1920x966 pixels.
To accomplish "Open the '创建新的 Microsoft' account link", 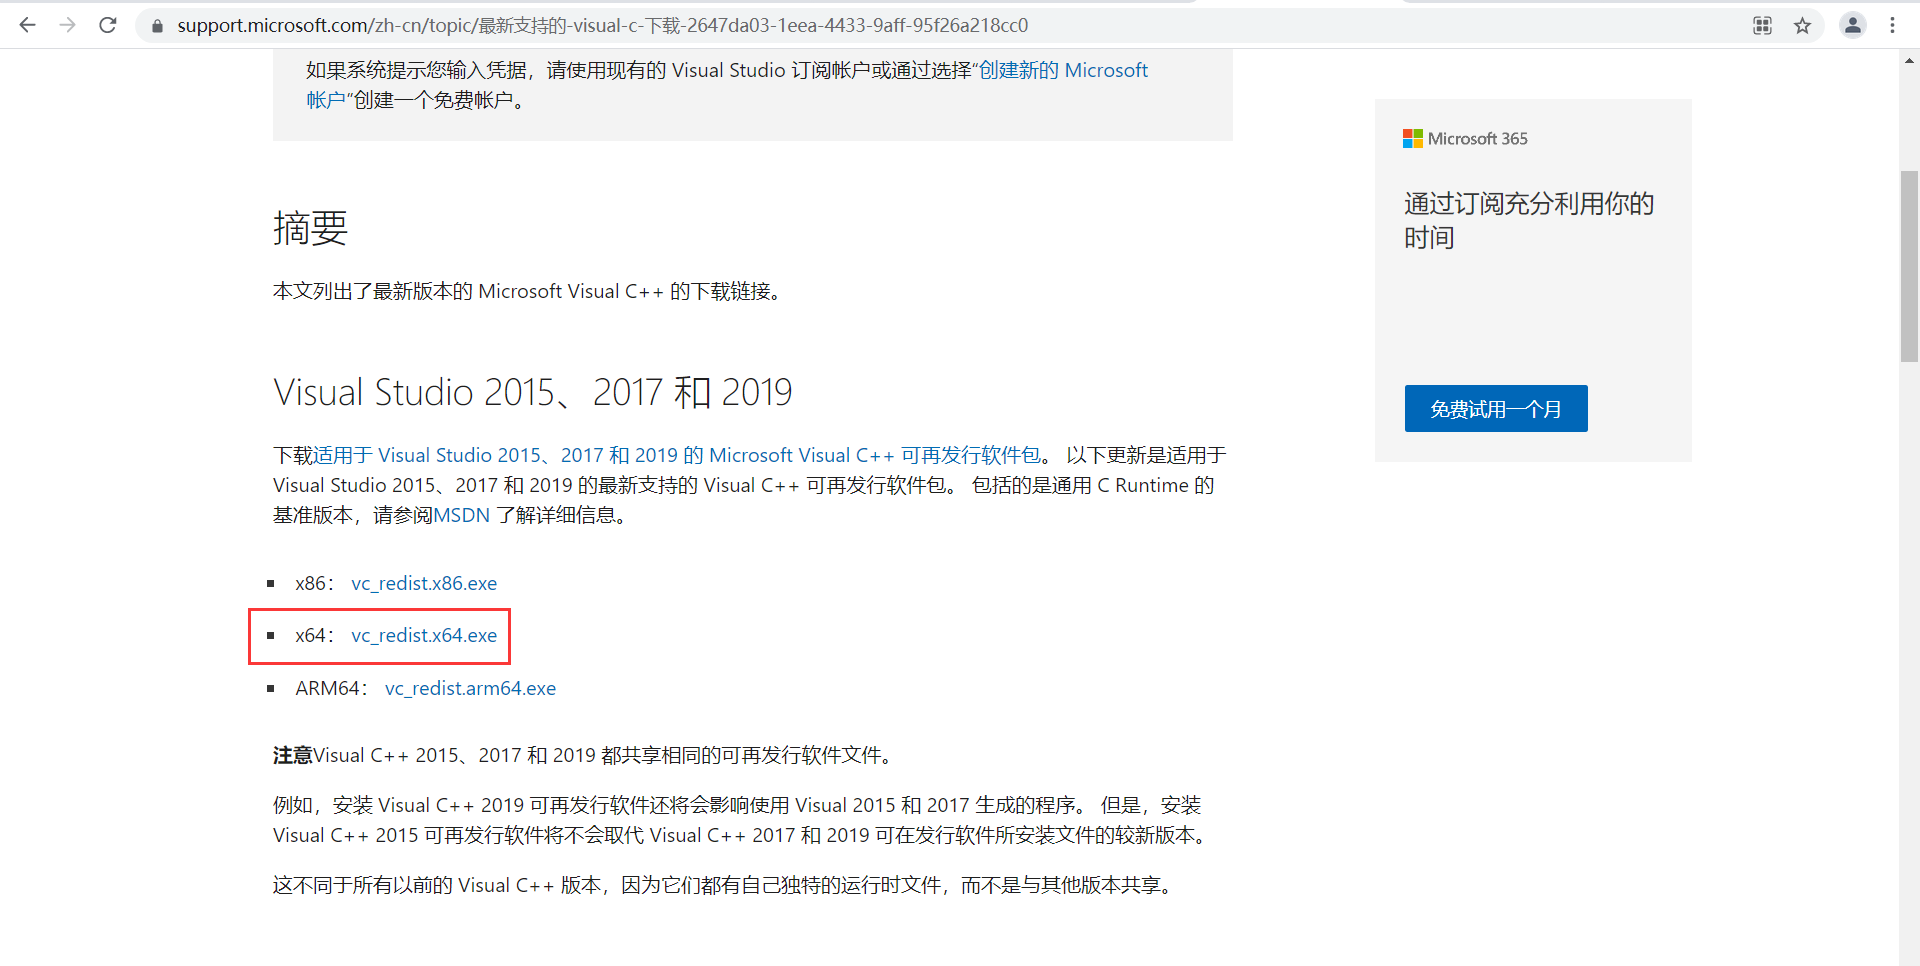I will click(1063, 70).
